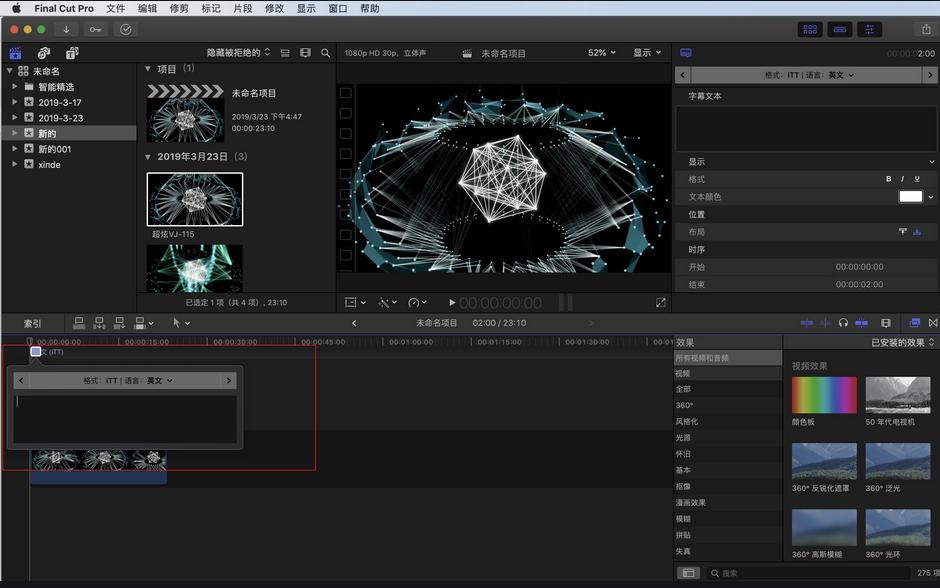The width and height of the screenshot is (940, 588).
Task: Click the browser search magnifier icon
Action: 325,53
